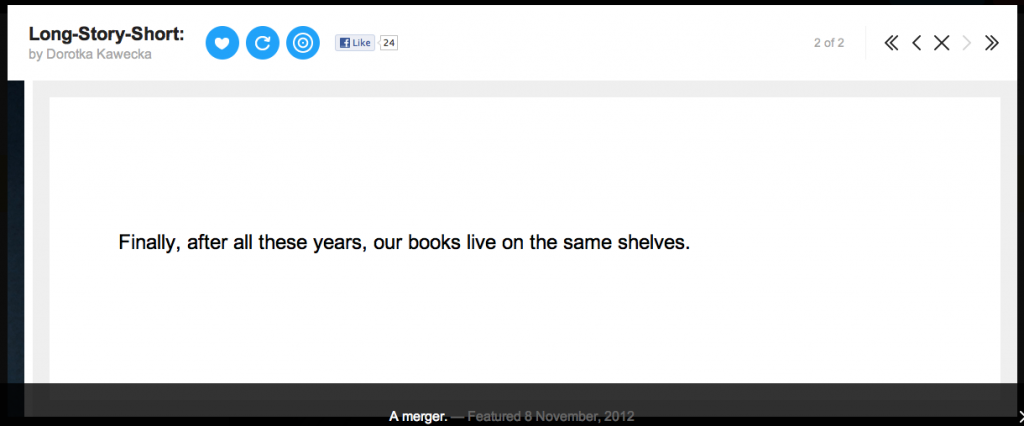This screenshot has width=1024, height=426.
Task: Click 'Featured 8 November, 2012' date text
Action: point(551,416)
